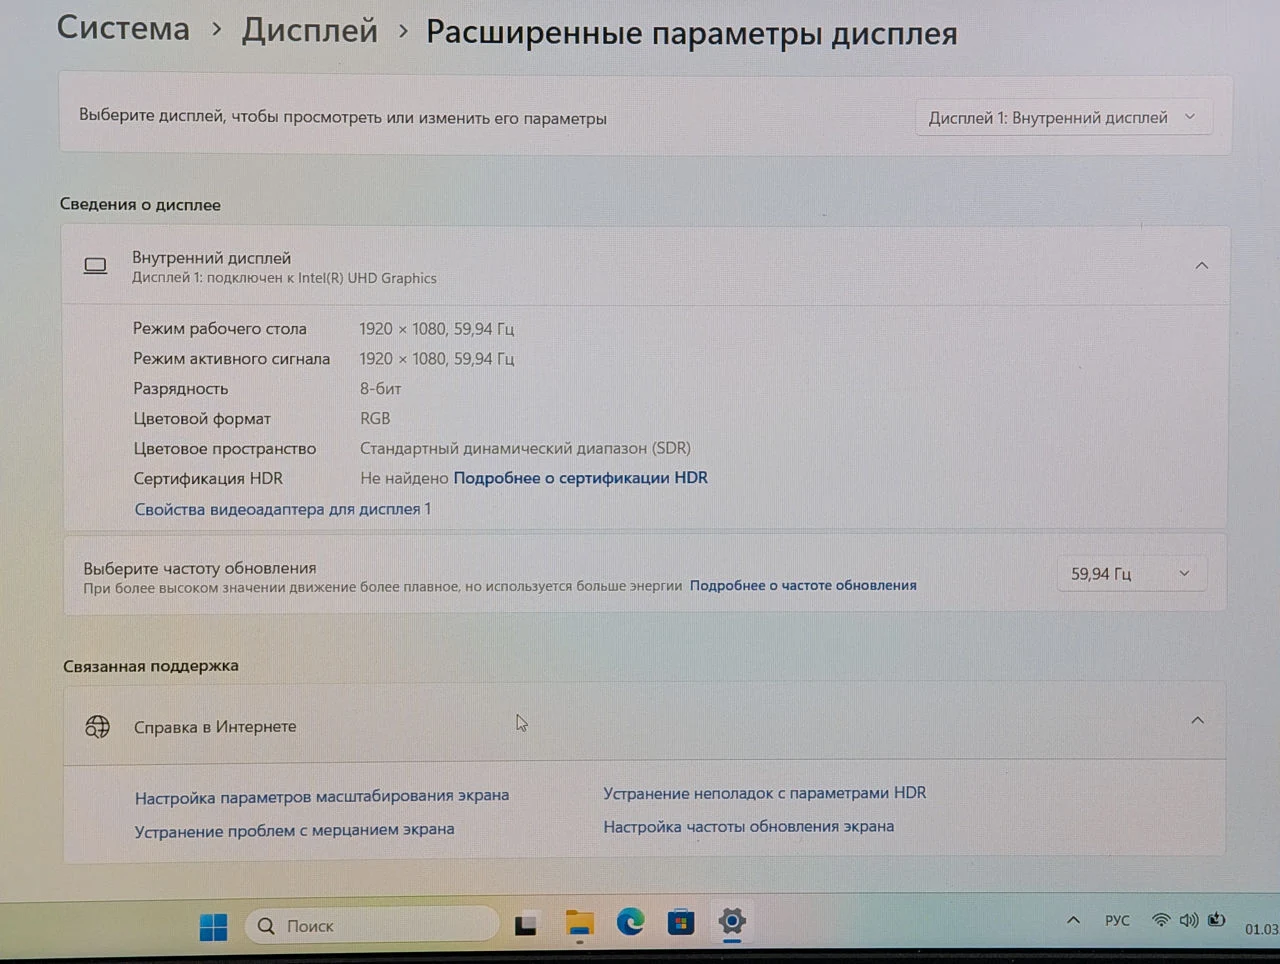Screen dimensions: 1280x964
Task: Click the Сведения о дисплее heading
Action: click(140, 204)
